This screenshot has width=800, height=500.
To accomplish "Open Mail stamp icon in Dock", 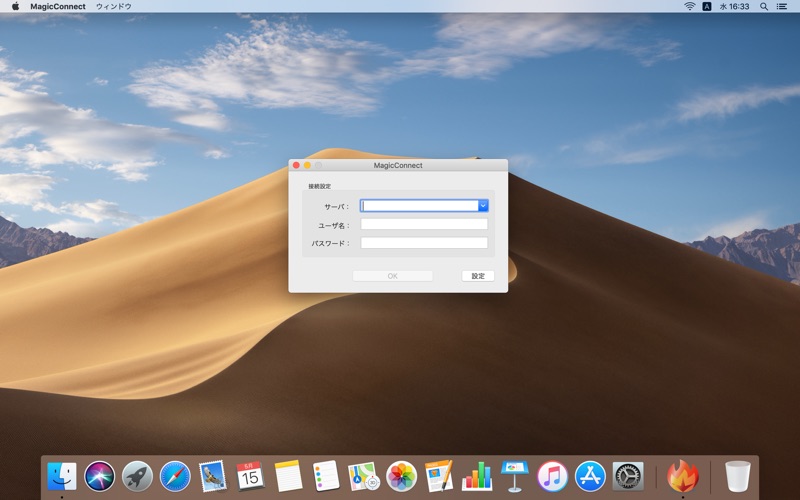I will 213,476.
